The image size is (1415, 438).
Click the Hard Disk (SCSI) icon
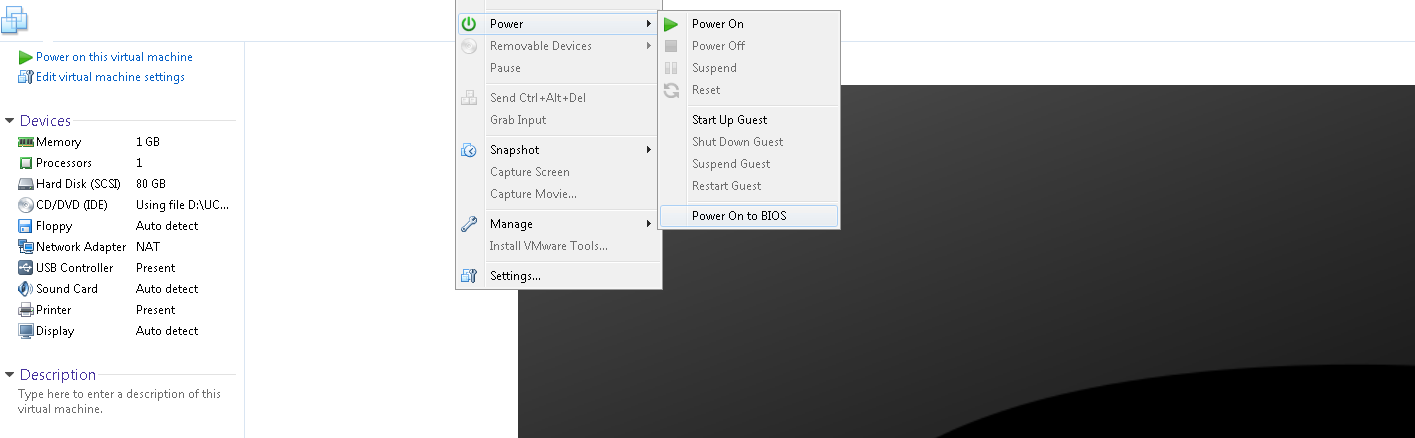pyautogui.click(x=26, y=184)
